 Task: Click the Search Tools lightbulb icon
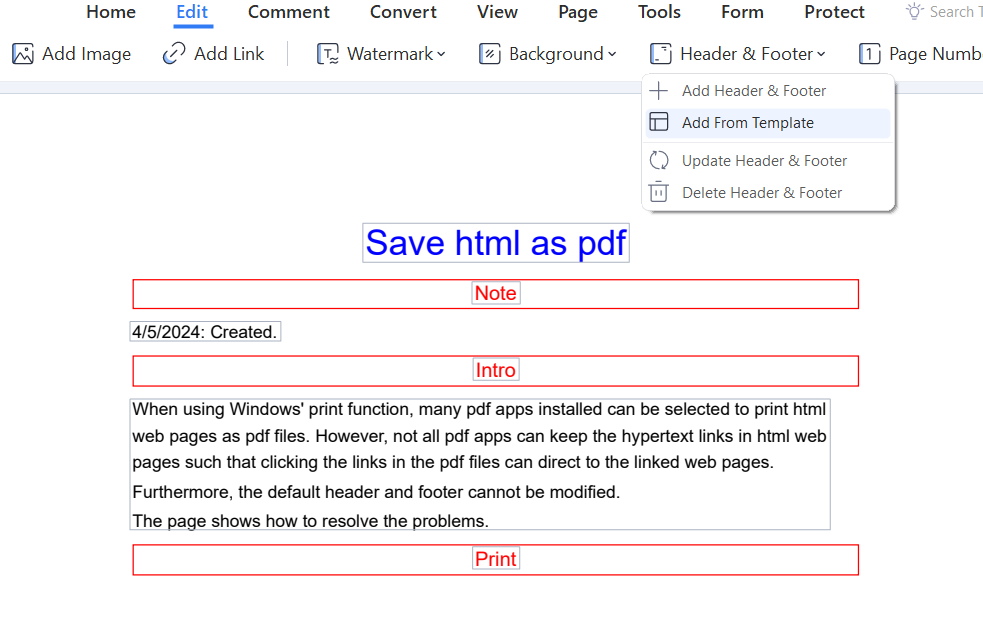pos(915,11)
